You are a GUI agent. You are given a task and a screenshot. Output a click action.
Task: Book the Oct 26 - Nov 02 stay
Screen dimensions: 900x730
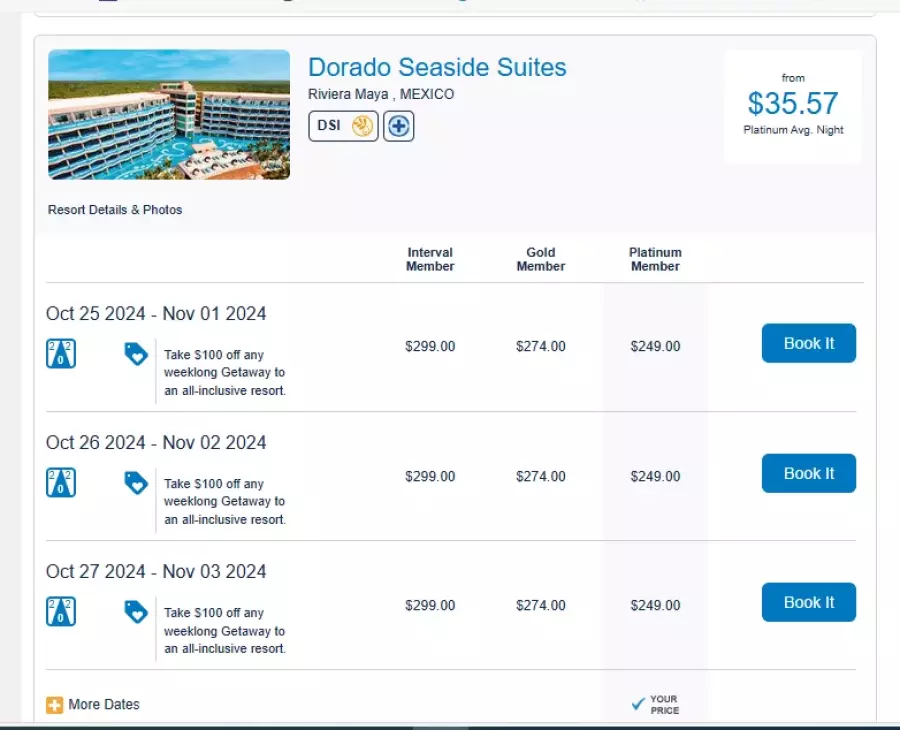point(808,473)
